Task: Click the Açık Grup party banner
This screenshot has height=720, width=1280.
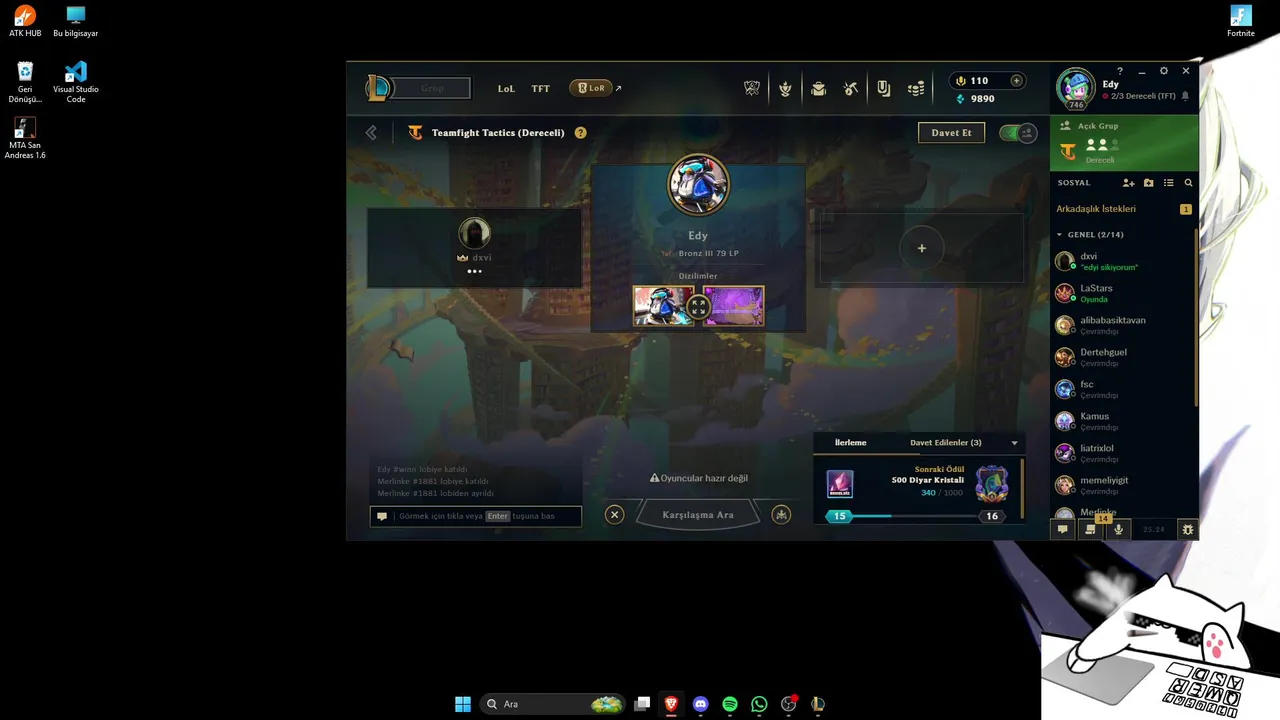Action: (1124, 143)
